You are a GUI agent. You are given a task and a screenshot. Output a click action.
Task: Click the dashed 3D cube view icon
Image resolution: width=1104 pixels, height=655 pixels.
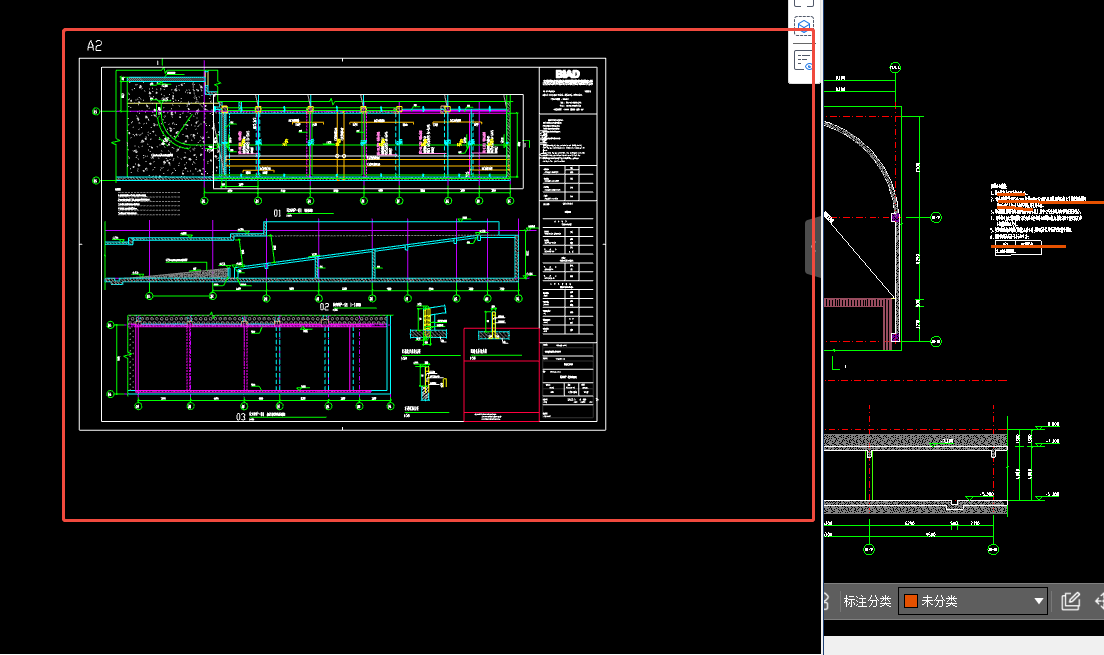pos(803,27)
